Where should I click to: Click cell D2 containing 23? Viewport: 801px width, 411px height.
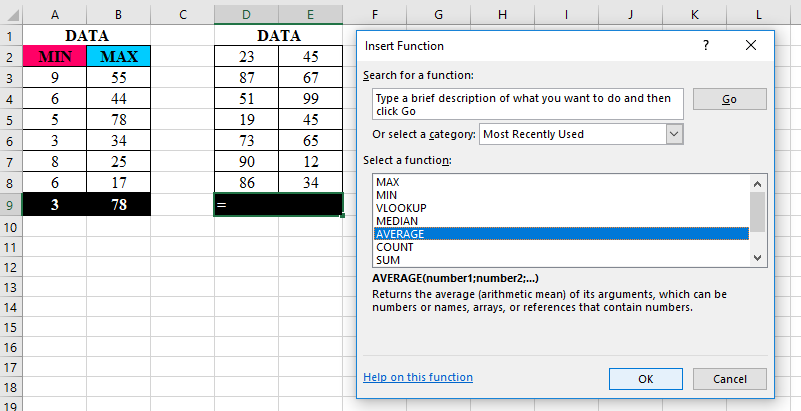(246, 56)
